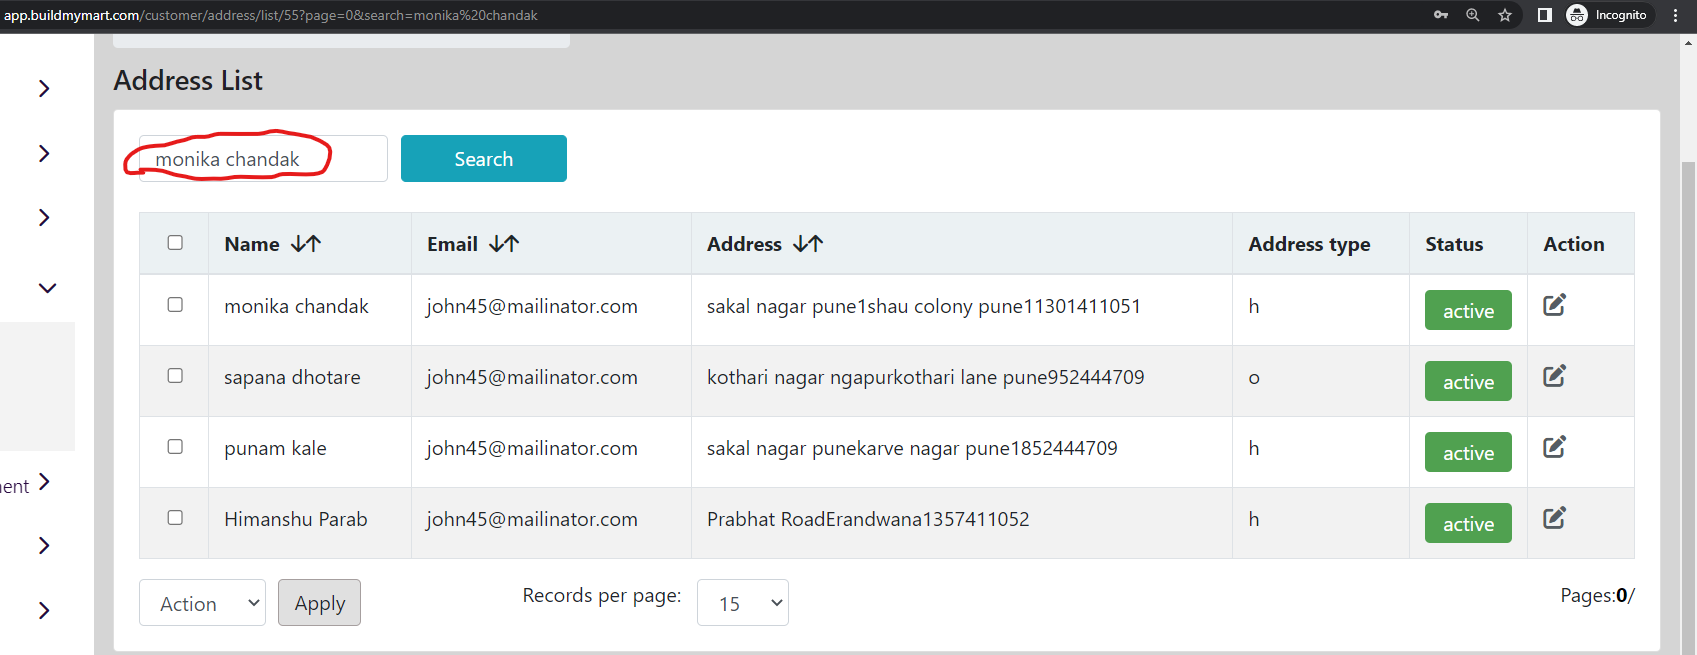Check the Himanshu Parab row checkbox

[175, 518]
